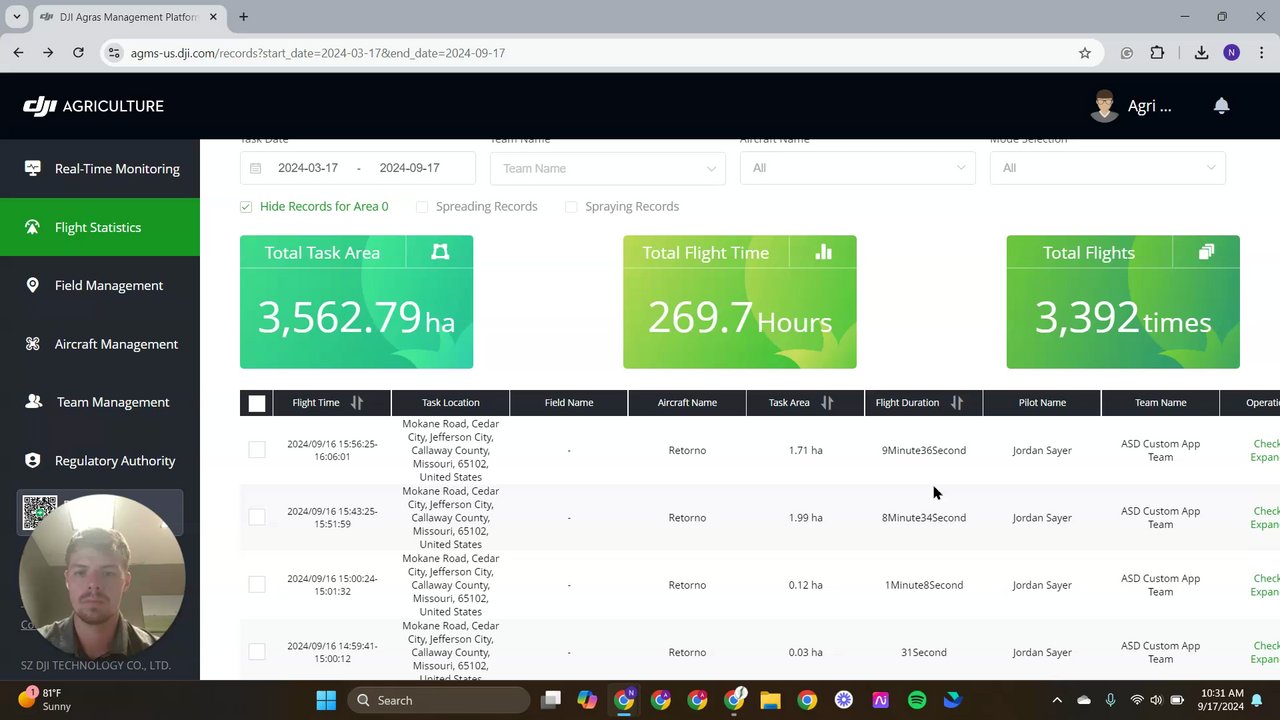Click the 0.12 ha task area cell
Screen dimensions: 1280x720
[805, 585]
